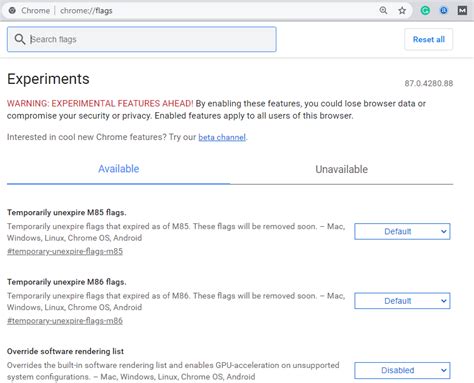Screen dimensions: 474x383
Task: Switch to the Unavailable tab
Action: click(x=342, y=169)
